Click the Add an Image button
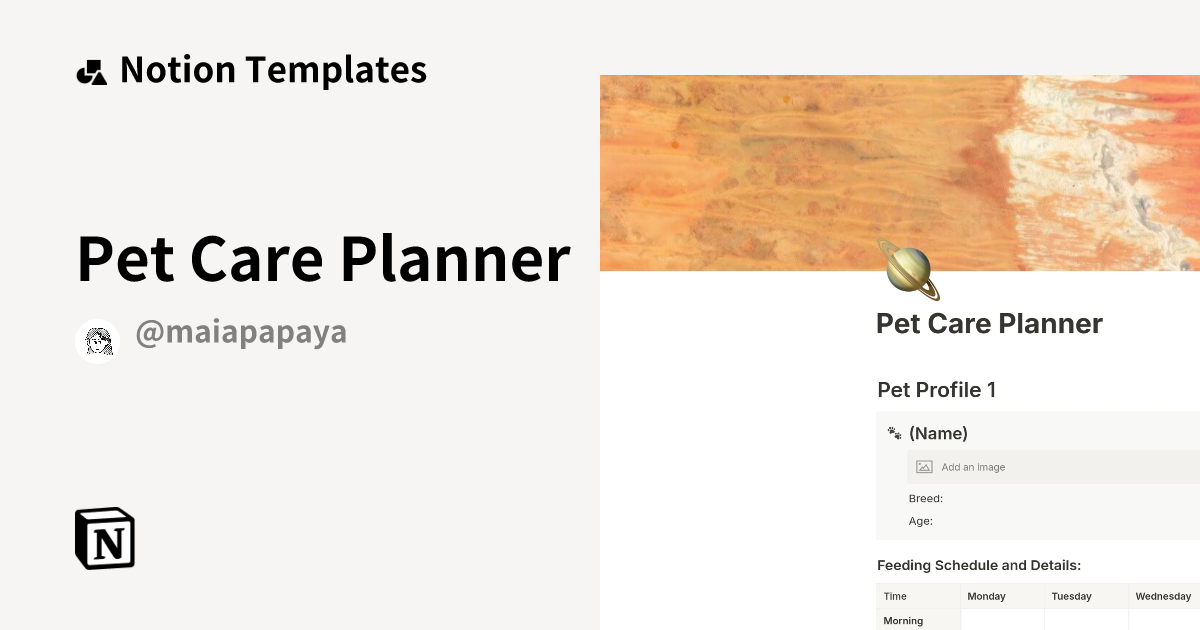This screenshot has width=1200, height=630. (x=972, y=466)
